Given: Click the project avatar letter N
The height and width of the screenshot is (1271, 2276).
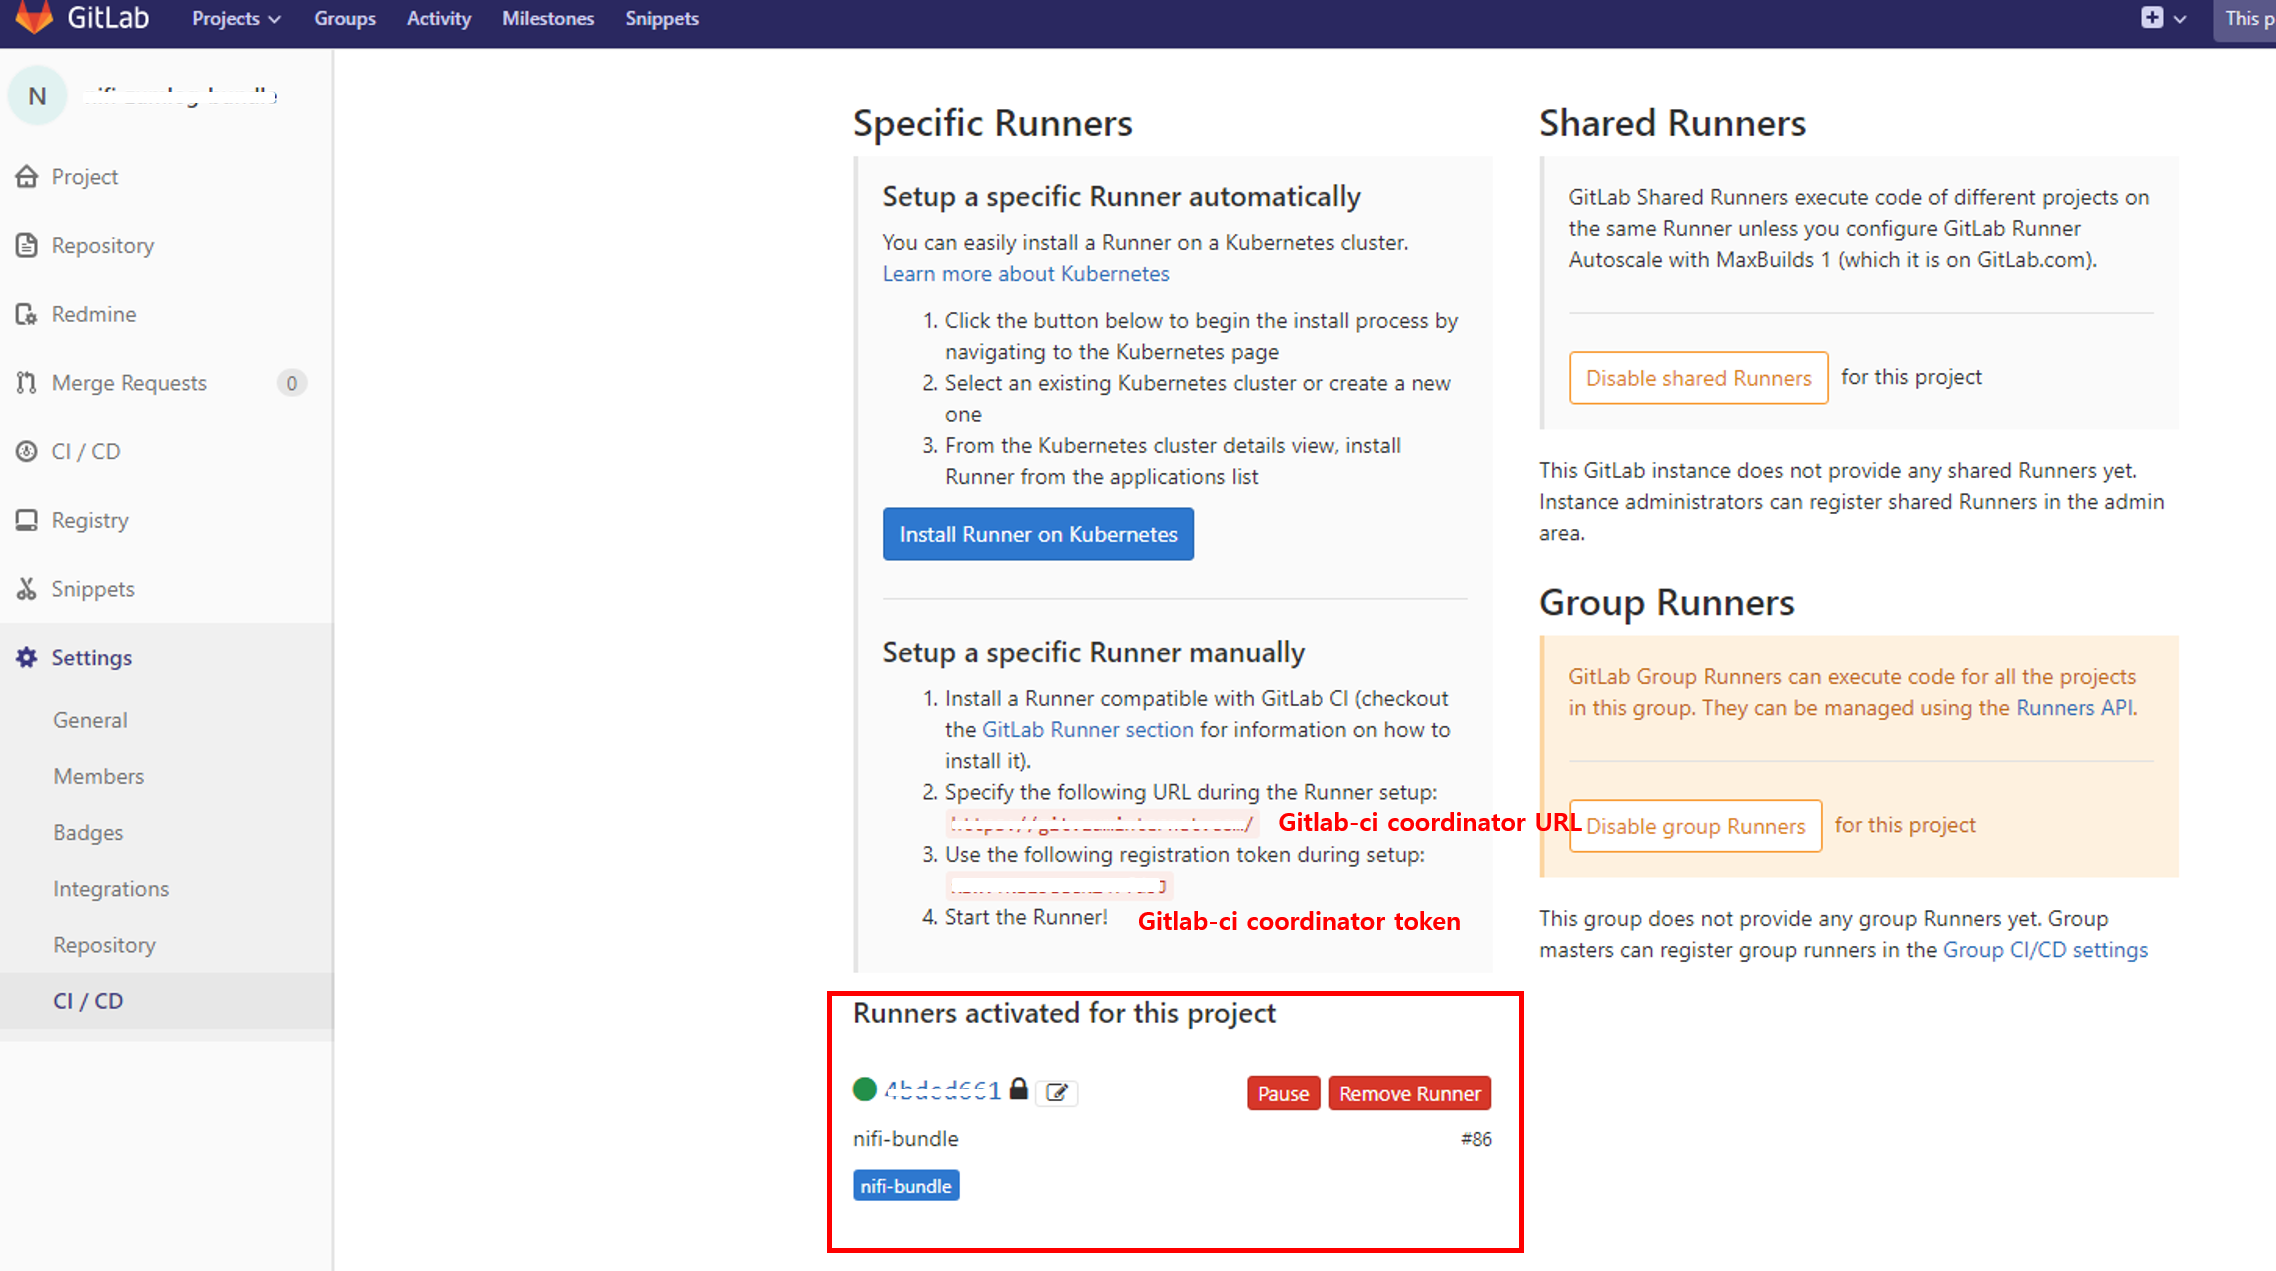Looking at the screenshot, I should click(x=36, y=95).
